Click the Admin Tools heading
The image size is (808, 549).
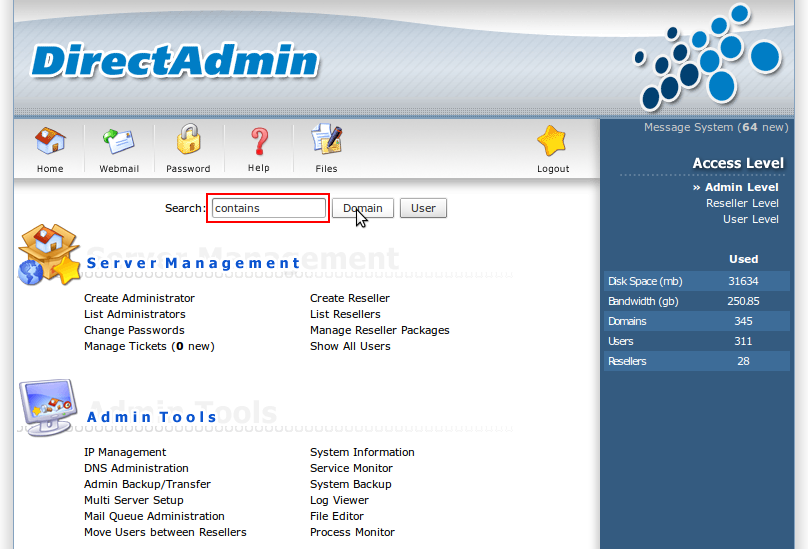pyautogui.click(x=152, y=417)
